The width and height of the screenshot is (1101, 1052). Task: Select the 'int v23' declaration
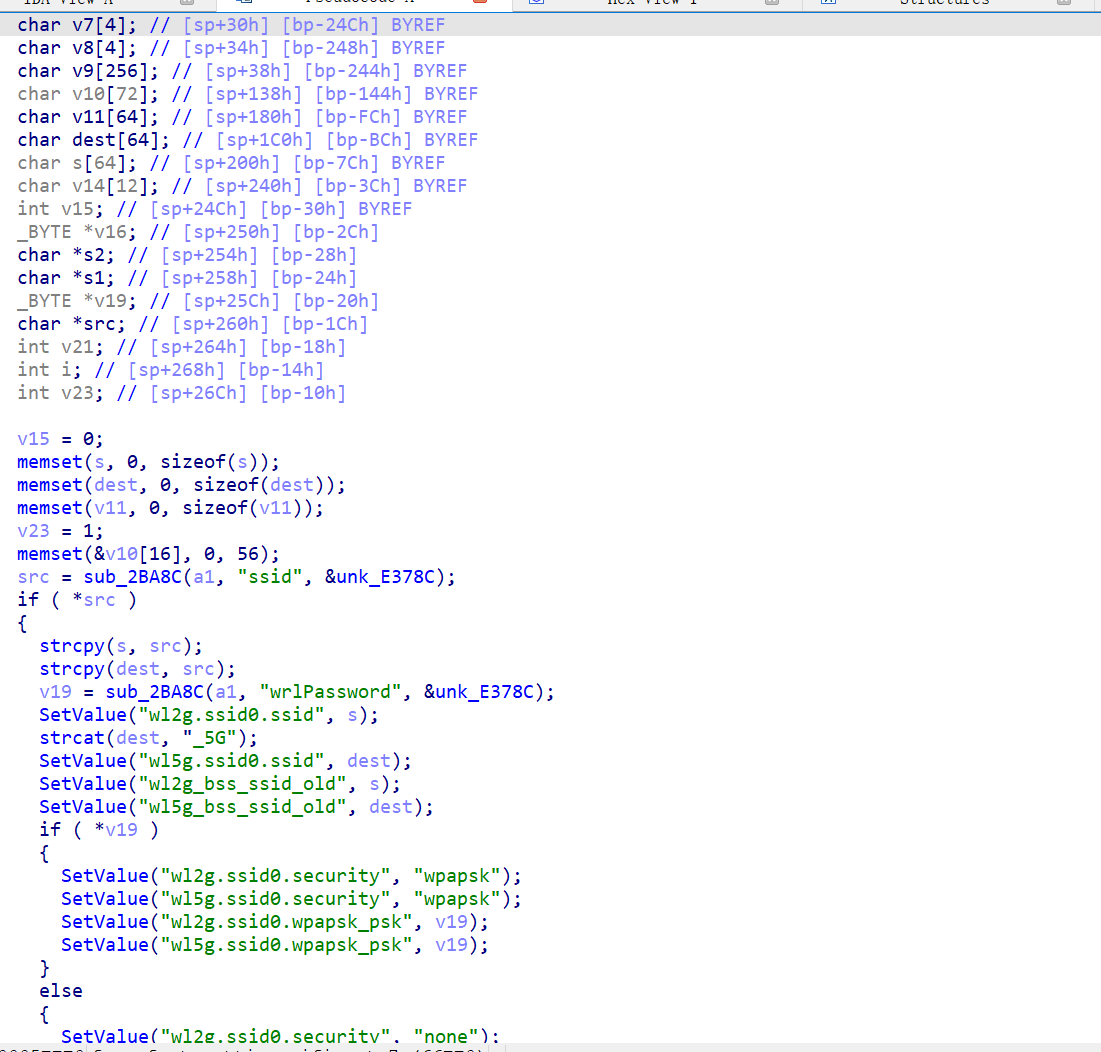tap(182, 393)
